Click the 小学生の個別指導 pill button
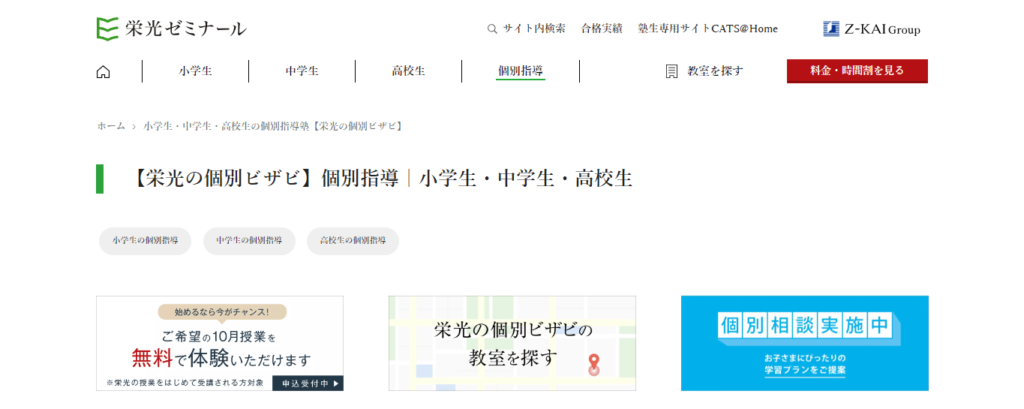The image size is (1024, 409). 145,240
